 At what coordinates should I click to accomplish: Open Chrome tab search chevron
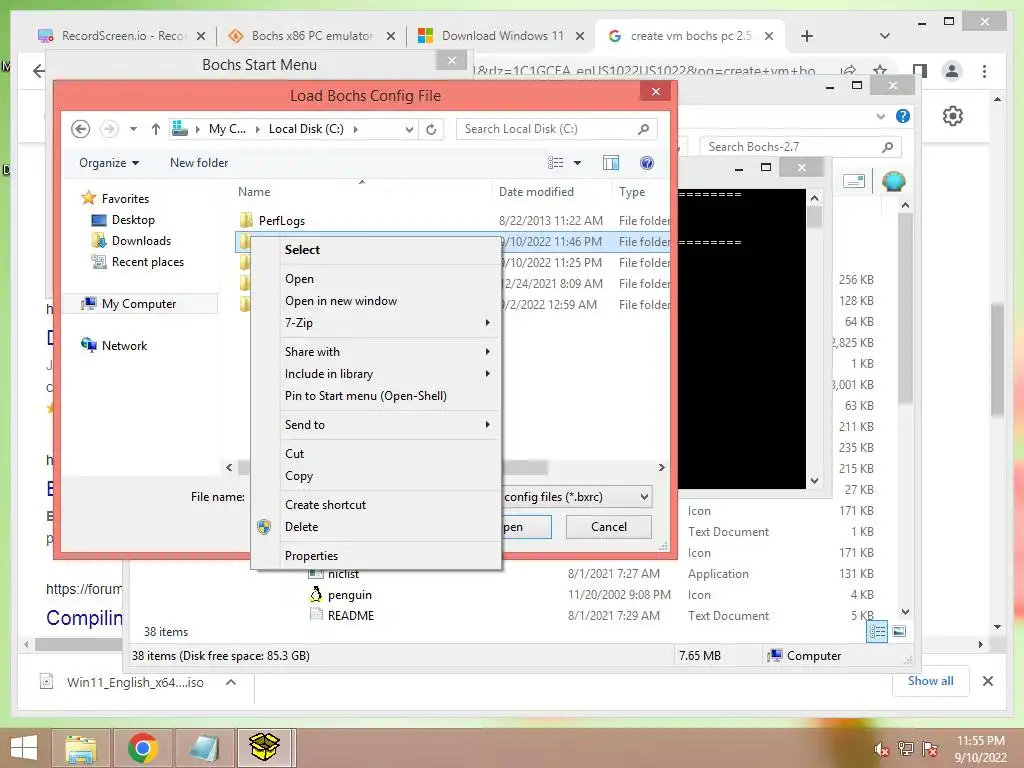point(885,36)
